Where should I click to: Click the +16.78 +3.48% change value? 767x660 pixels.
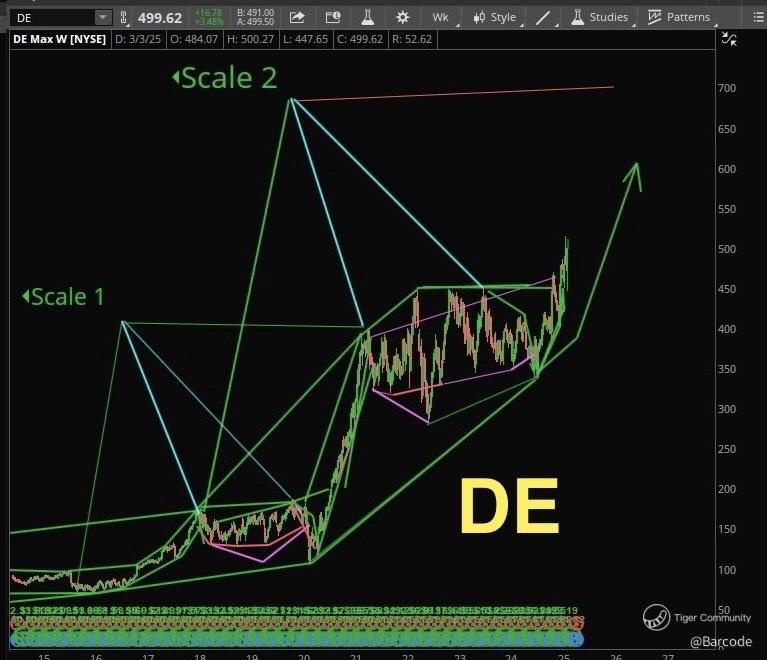click(209, 18)
